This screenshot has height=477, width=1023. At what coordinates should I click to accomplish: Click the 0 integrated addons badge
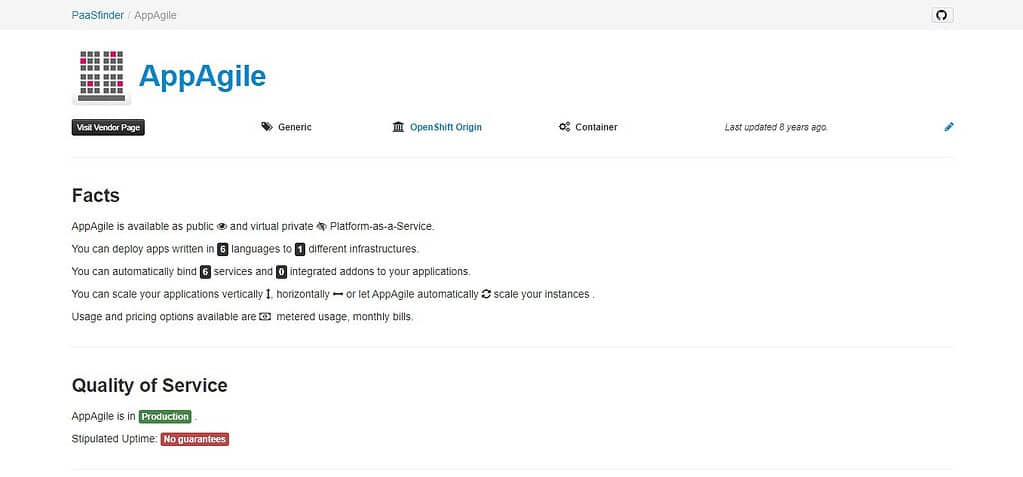[x=282, y=271]
